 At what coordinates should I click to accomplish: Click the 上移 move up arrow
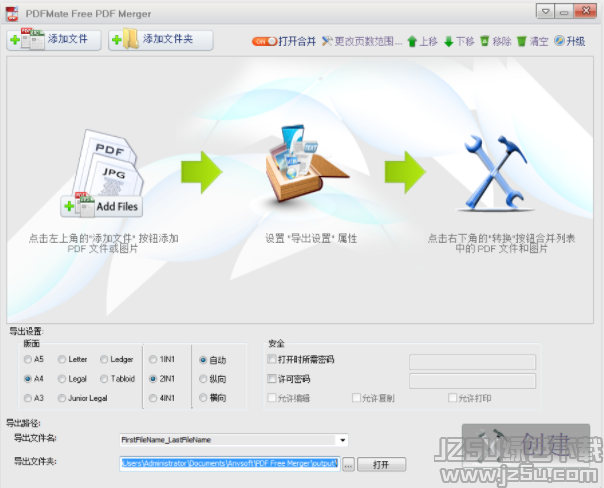[414, 41]
